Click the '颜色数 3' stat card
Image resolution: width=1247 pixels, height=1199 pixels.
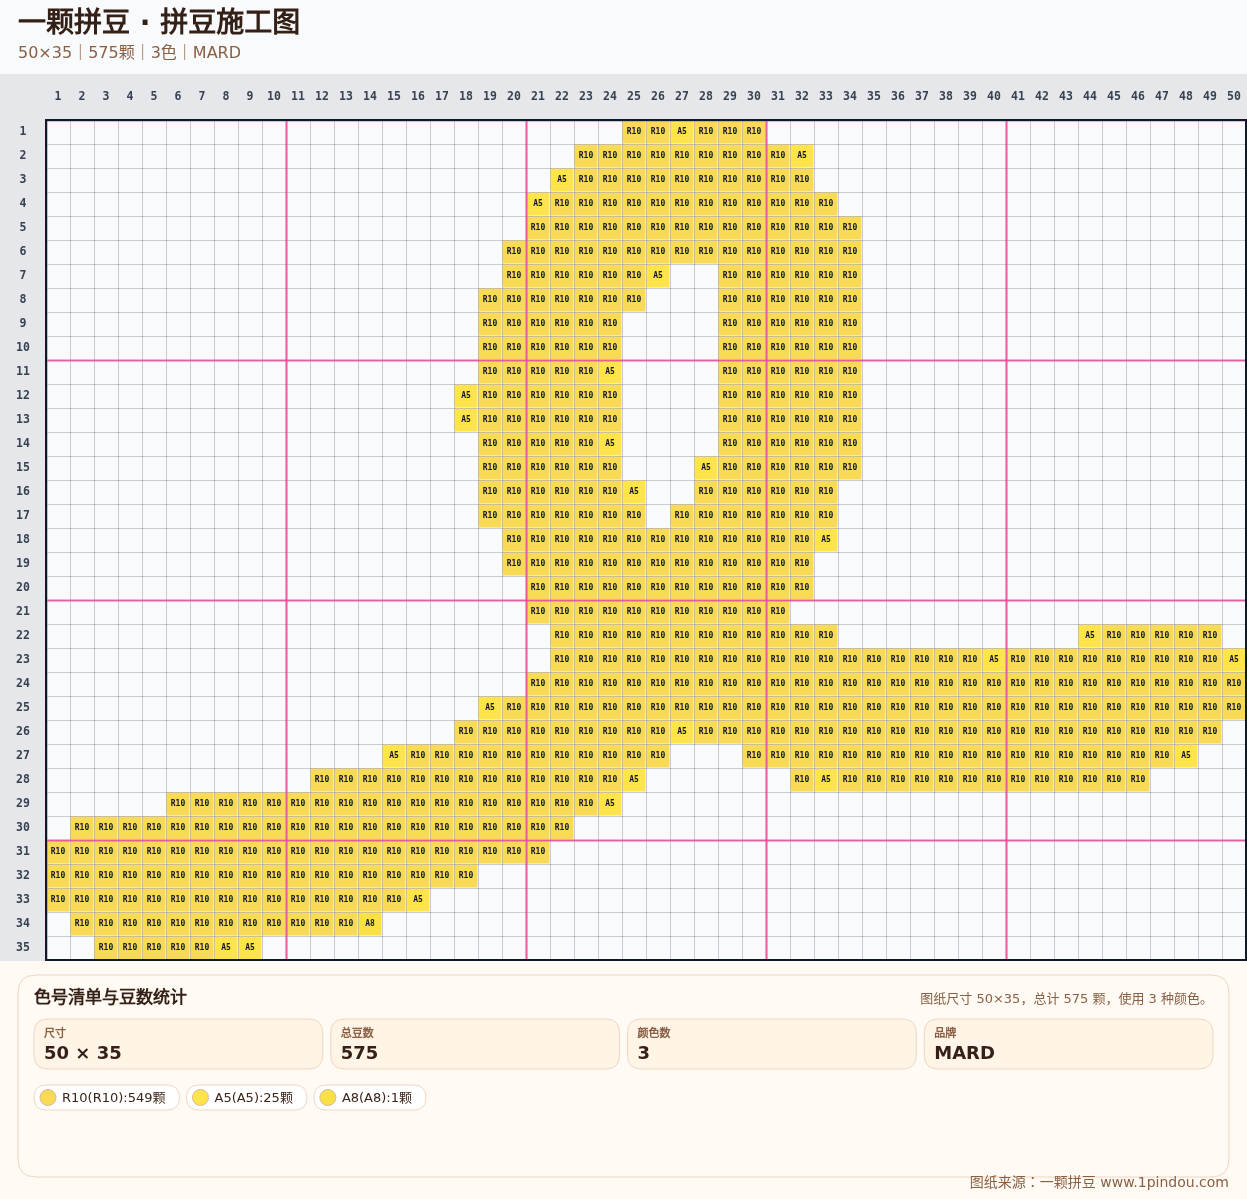[x=772, y=1044]
